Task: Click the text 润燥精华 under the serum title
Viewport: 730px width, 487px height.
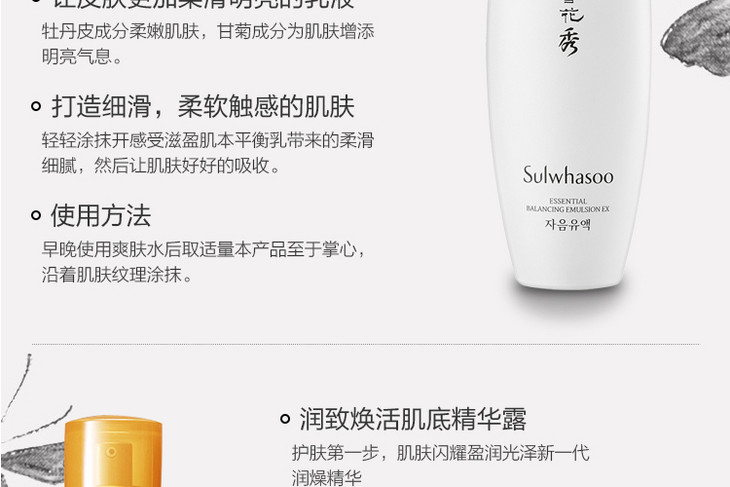Action: click(x=327, y=478)
